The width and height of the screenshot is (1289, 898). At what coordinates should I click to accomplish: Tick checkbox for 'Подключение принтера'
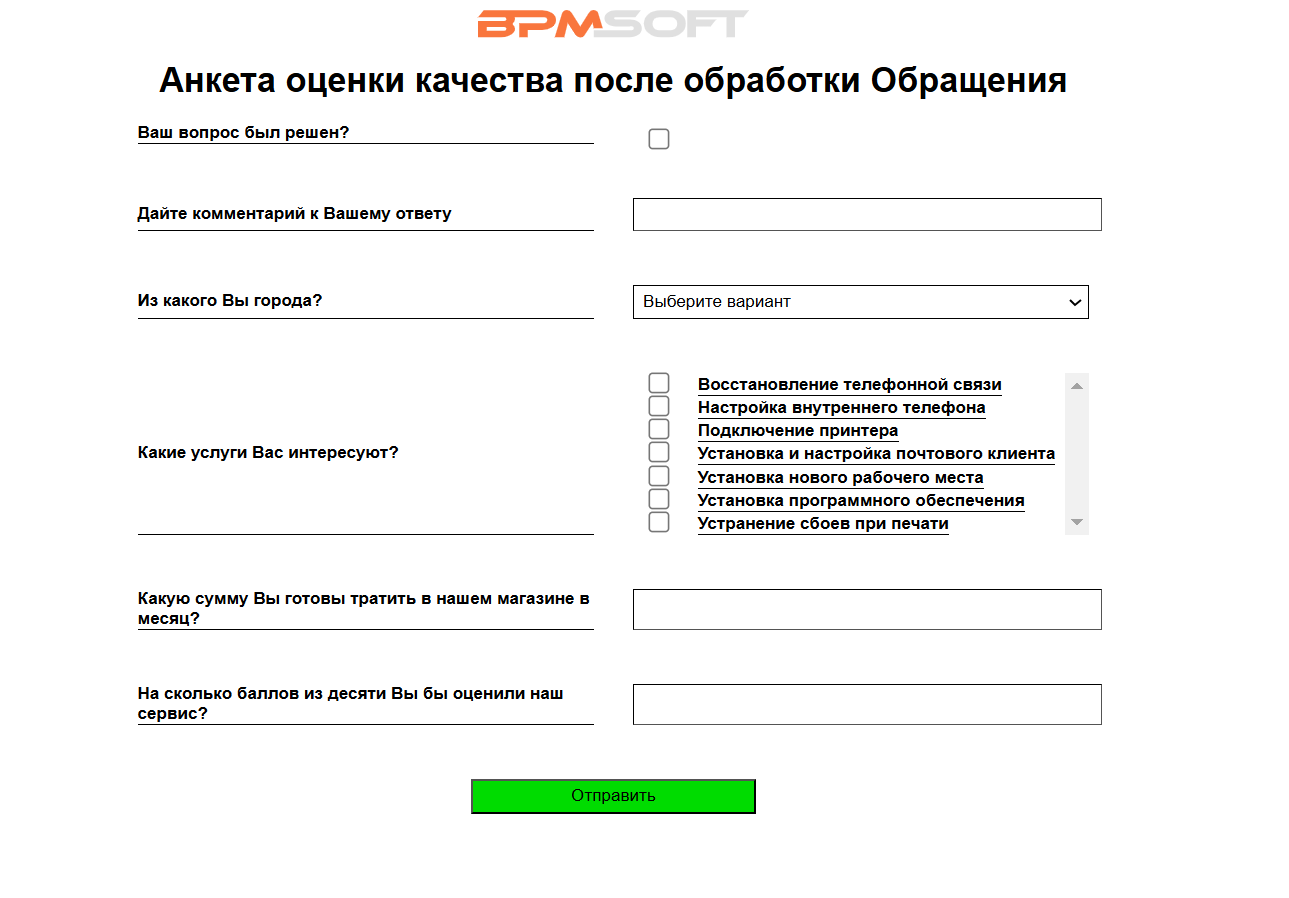pos(658,429)
